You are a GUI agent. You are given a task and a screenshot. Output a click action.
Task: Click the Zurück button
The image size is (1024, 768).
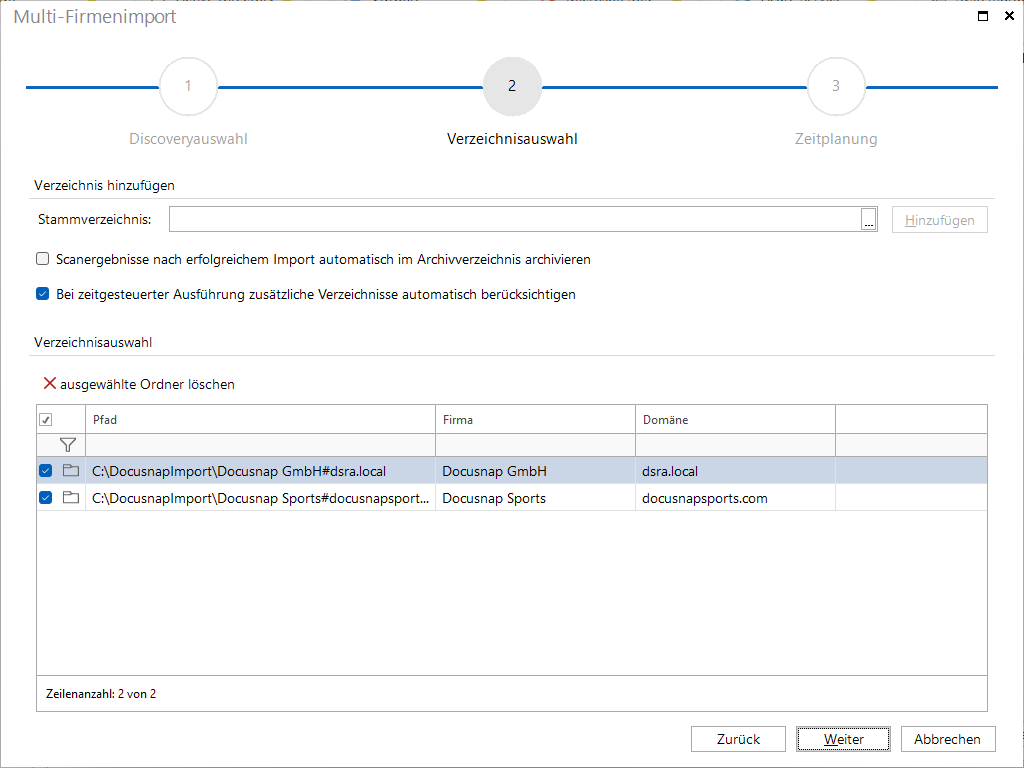738,739
